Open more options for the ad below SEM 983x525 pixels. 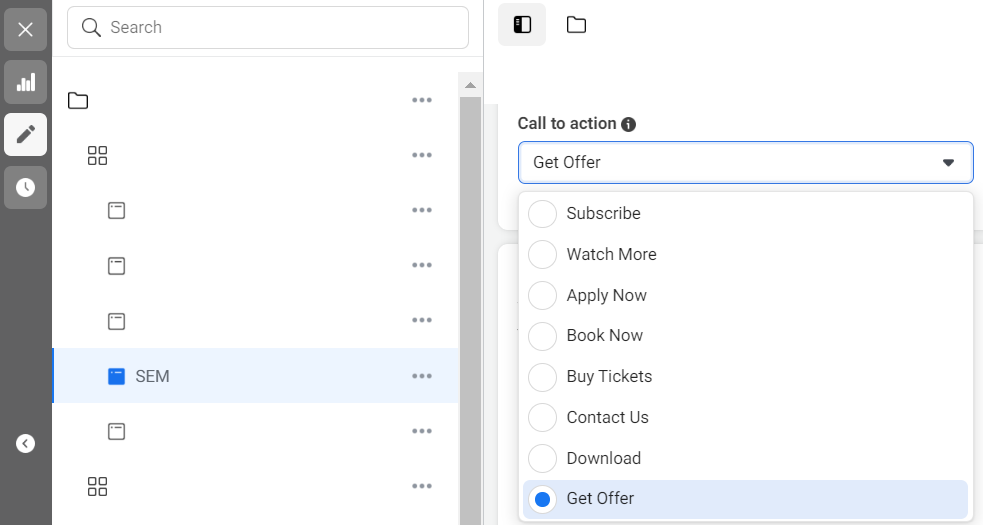pos(422,431)
